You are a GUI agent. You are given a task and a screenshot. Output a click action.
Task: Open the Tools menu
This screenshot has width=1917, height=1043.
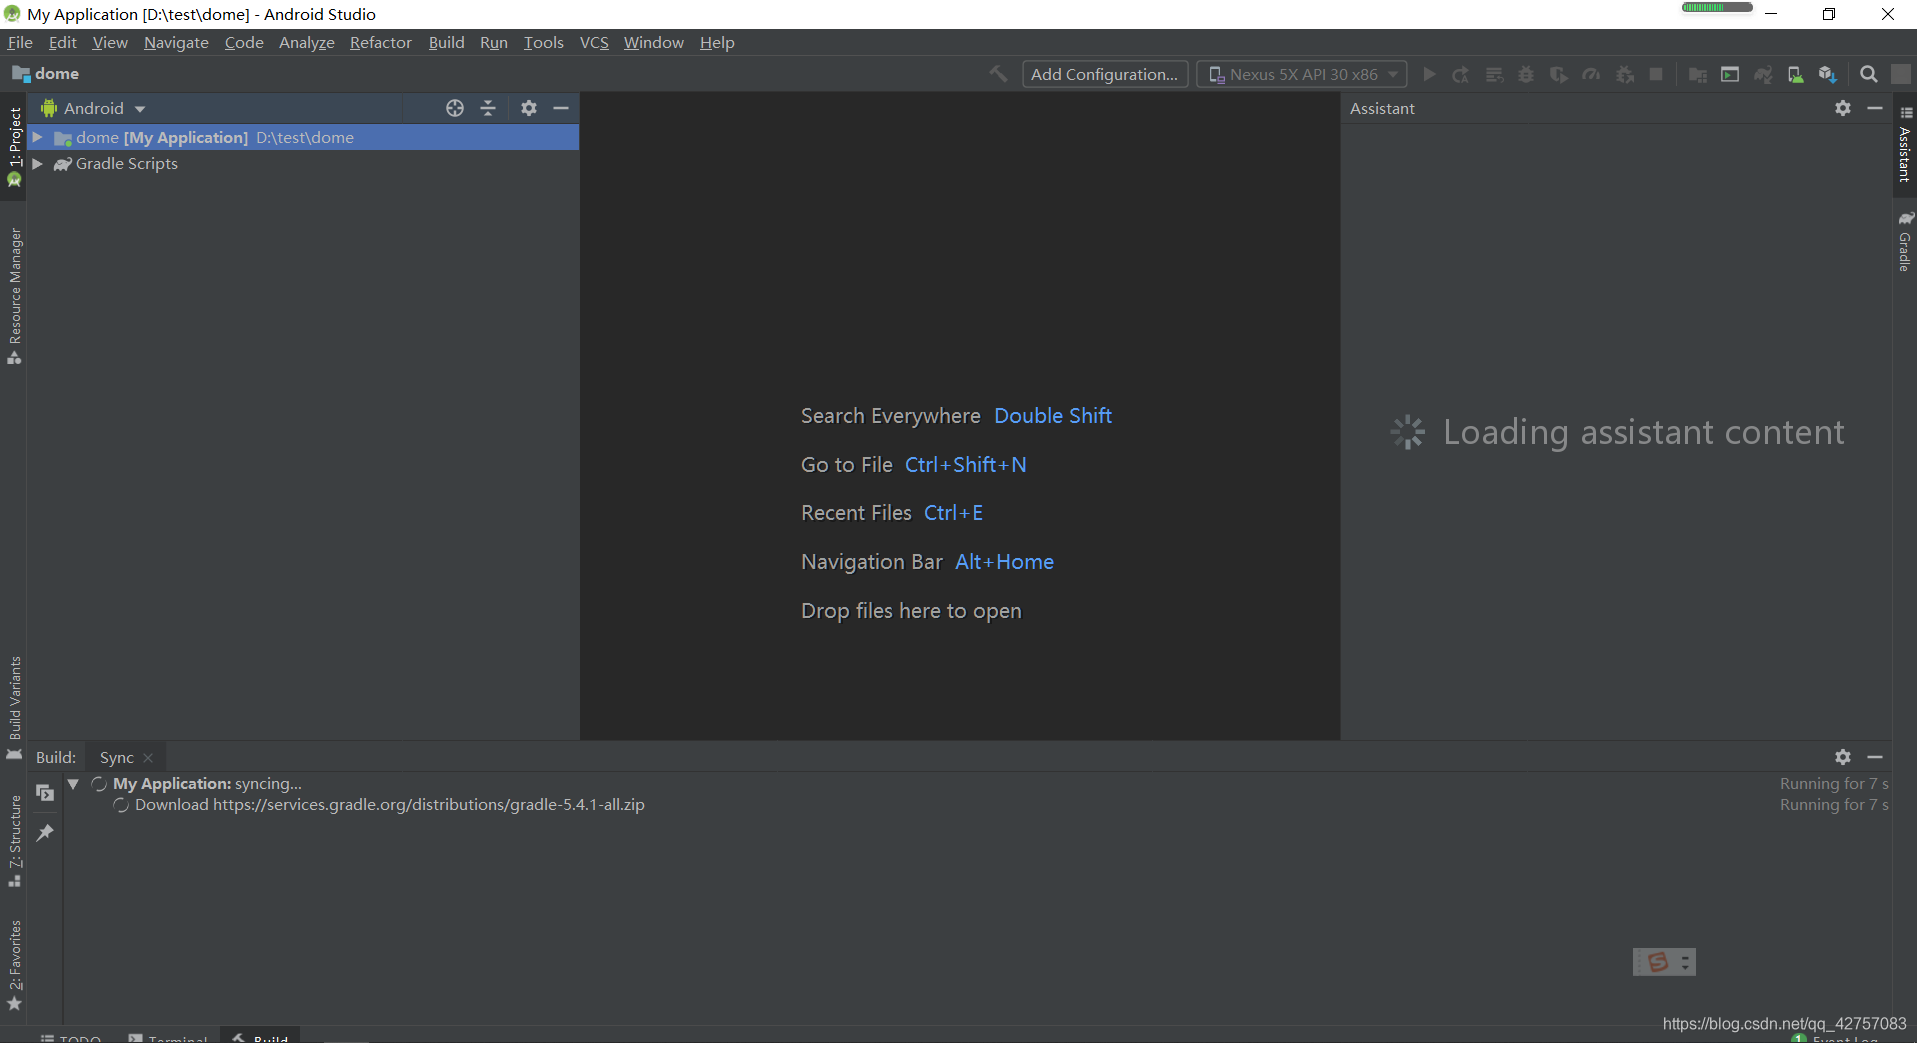pyautogui.click(x=543, y=42)
